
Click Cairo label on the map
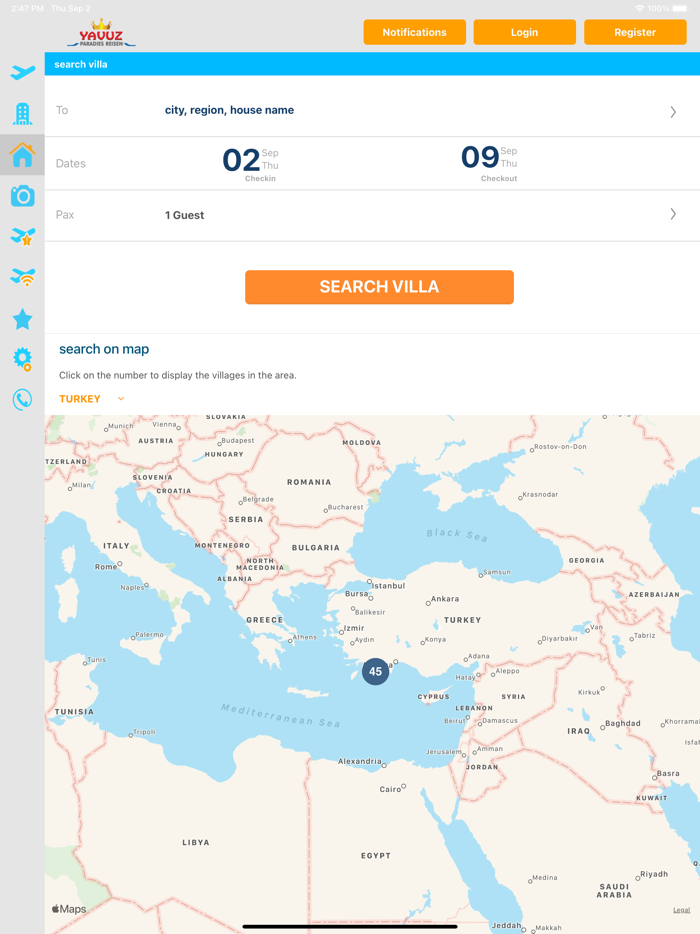coord(390,789)
